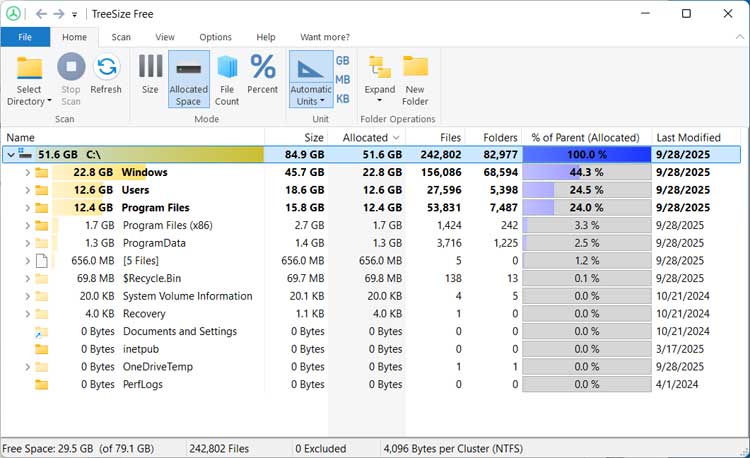Sort by % of Parent (Allocated) column

click(586, 138)
